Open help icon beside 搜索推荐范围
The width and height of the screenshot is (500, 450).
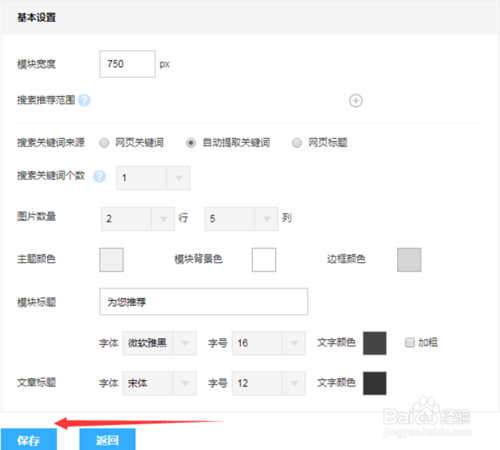(x=84, y=100)
